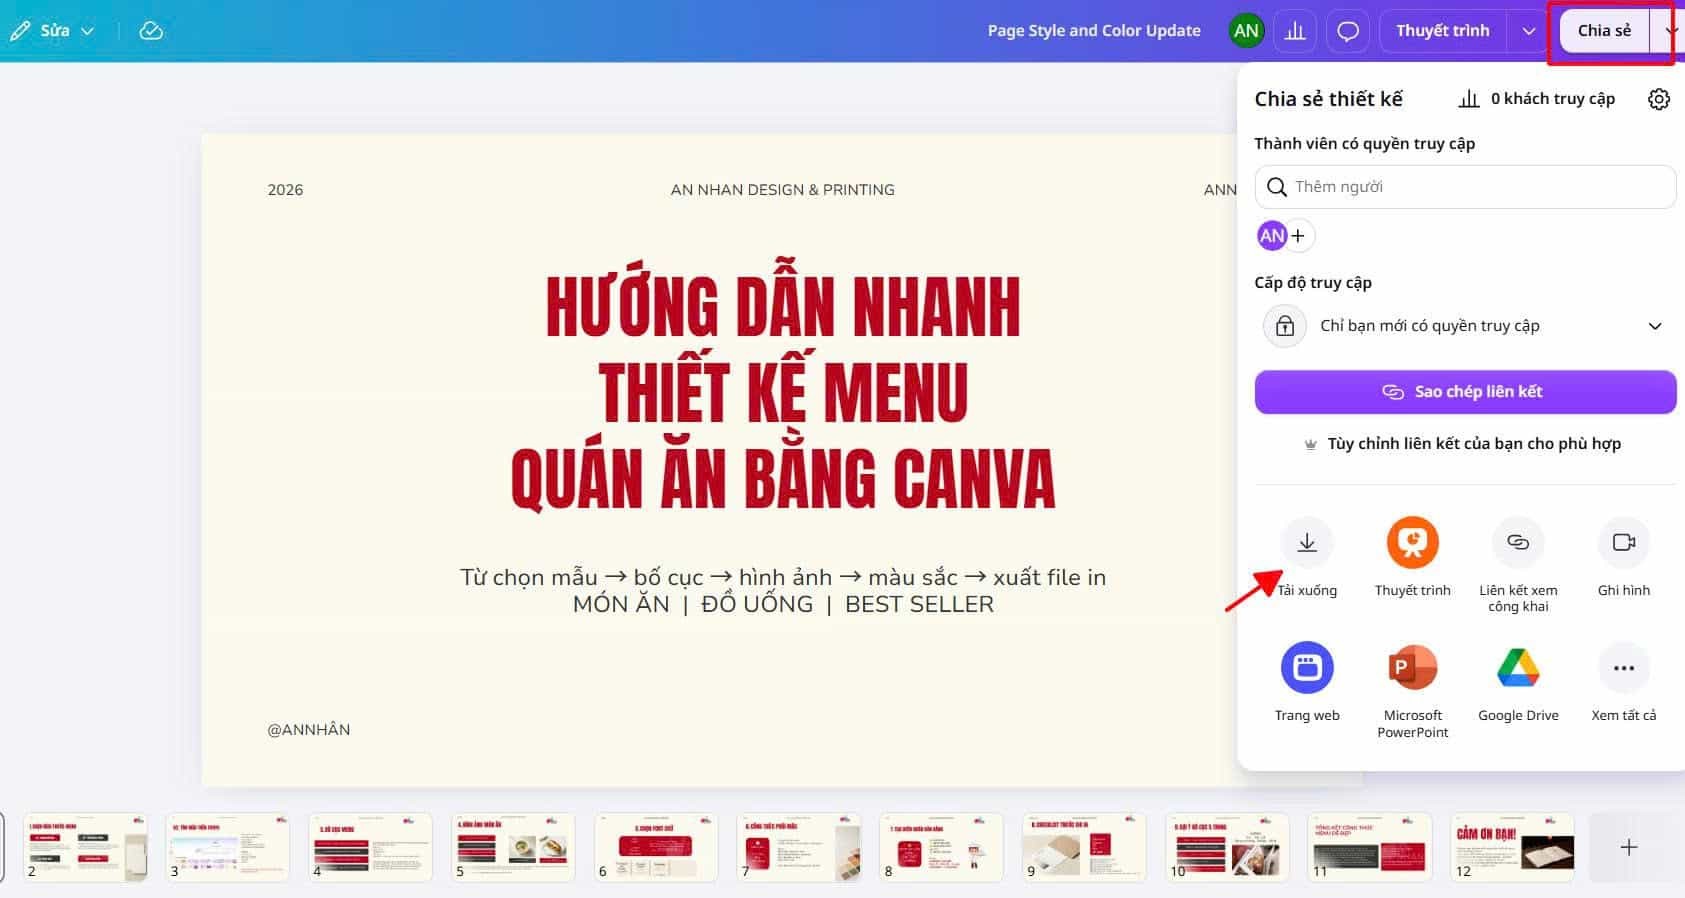Click the cloud save status icon
1685x898 pixels.
[151, 31]
